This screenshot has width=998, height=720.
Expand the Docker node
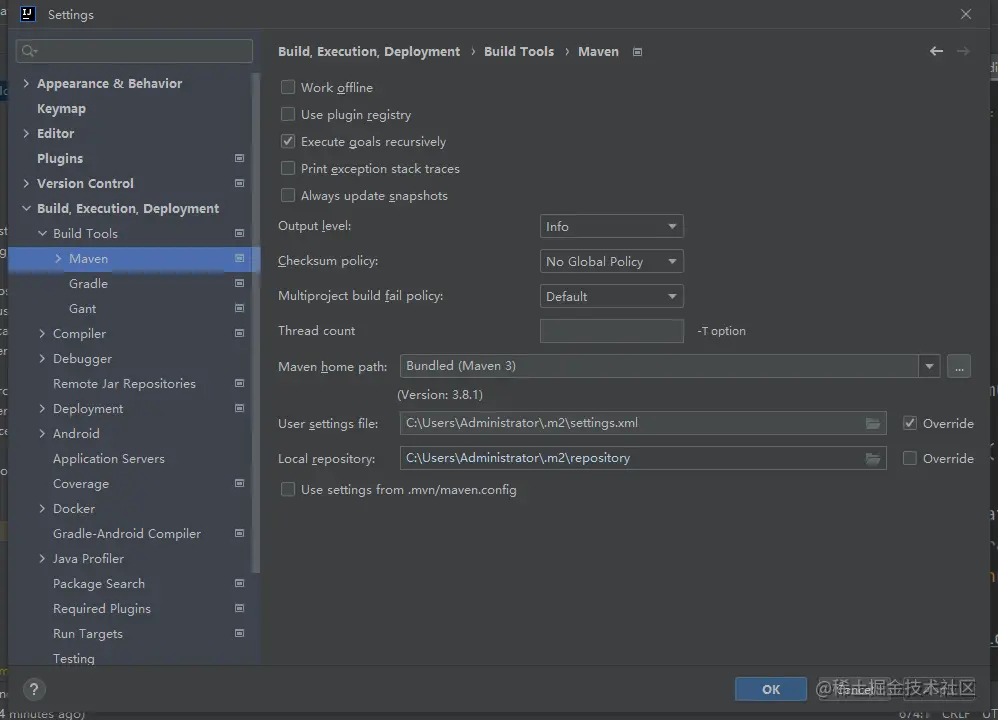[x=42, y=508]
